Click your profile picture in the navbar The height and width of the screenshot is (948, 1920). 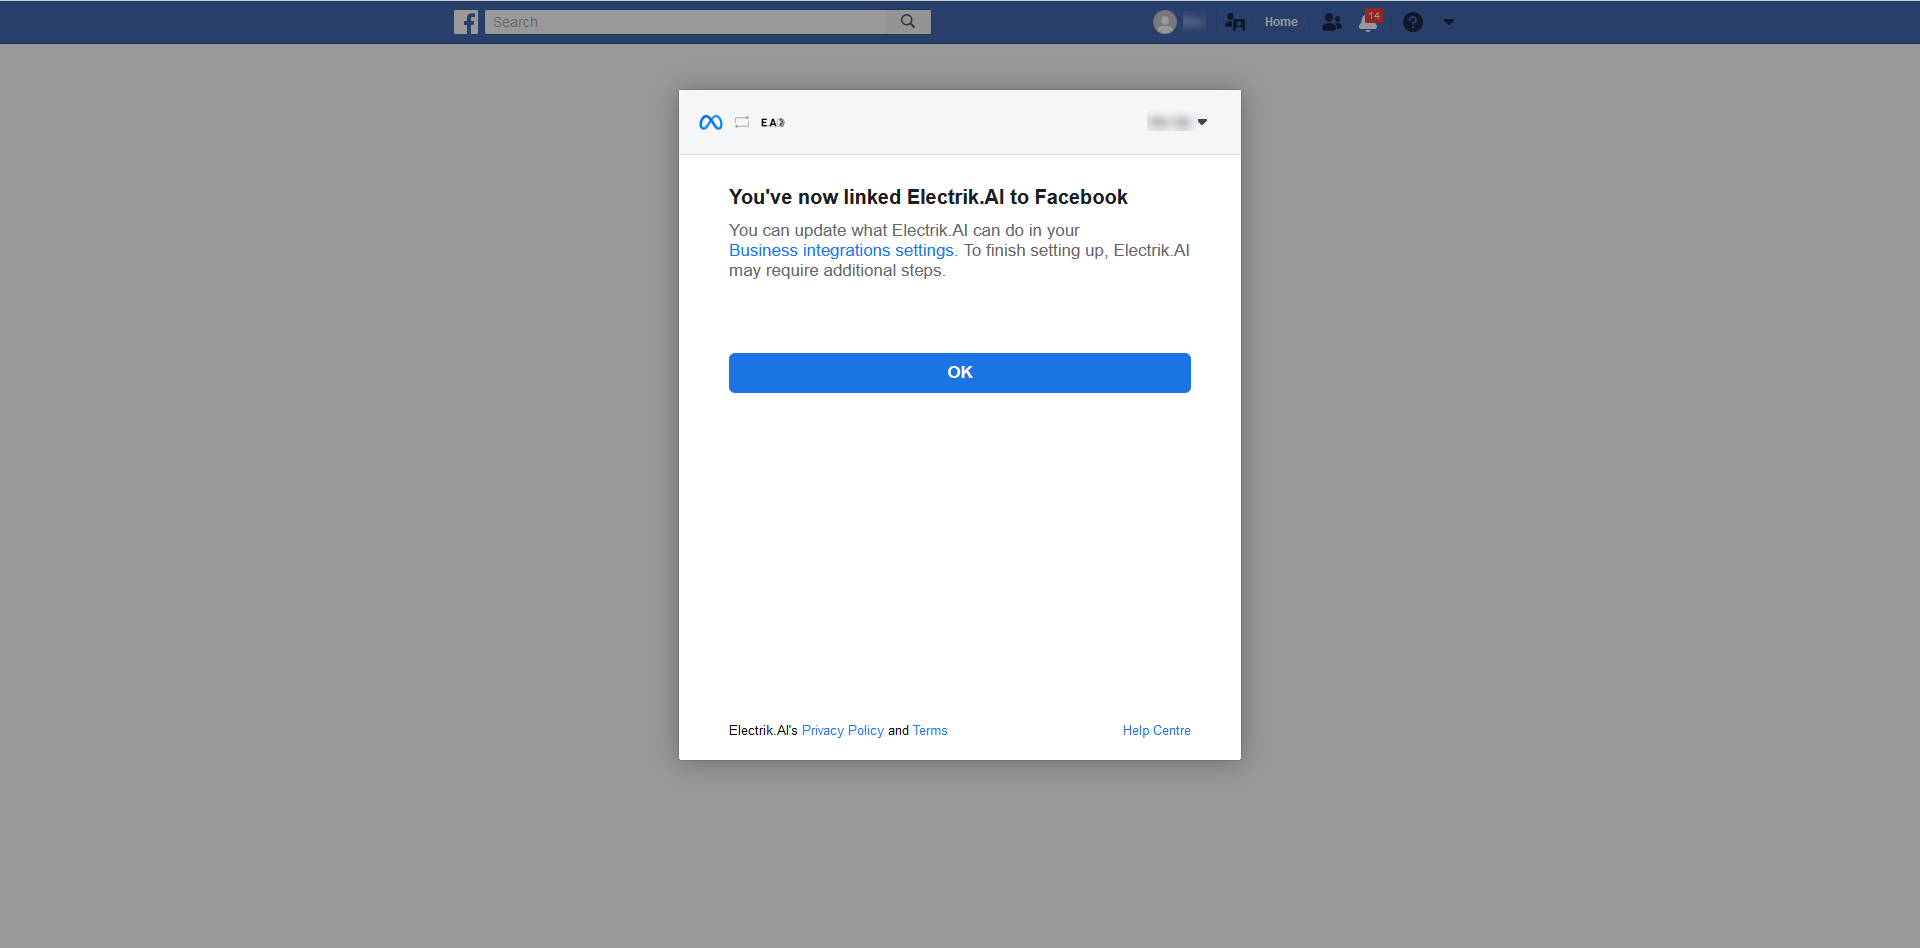[x=1163, y=21]
